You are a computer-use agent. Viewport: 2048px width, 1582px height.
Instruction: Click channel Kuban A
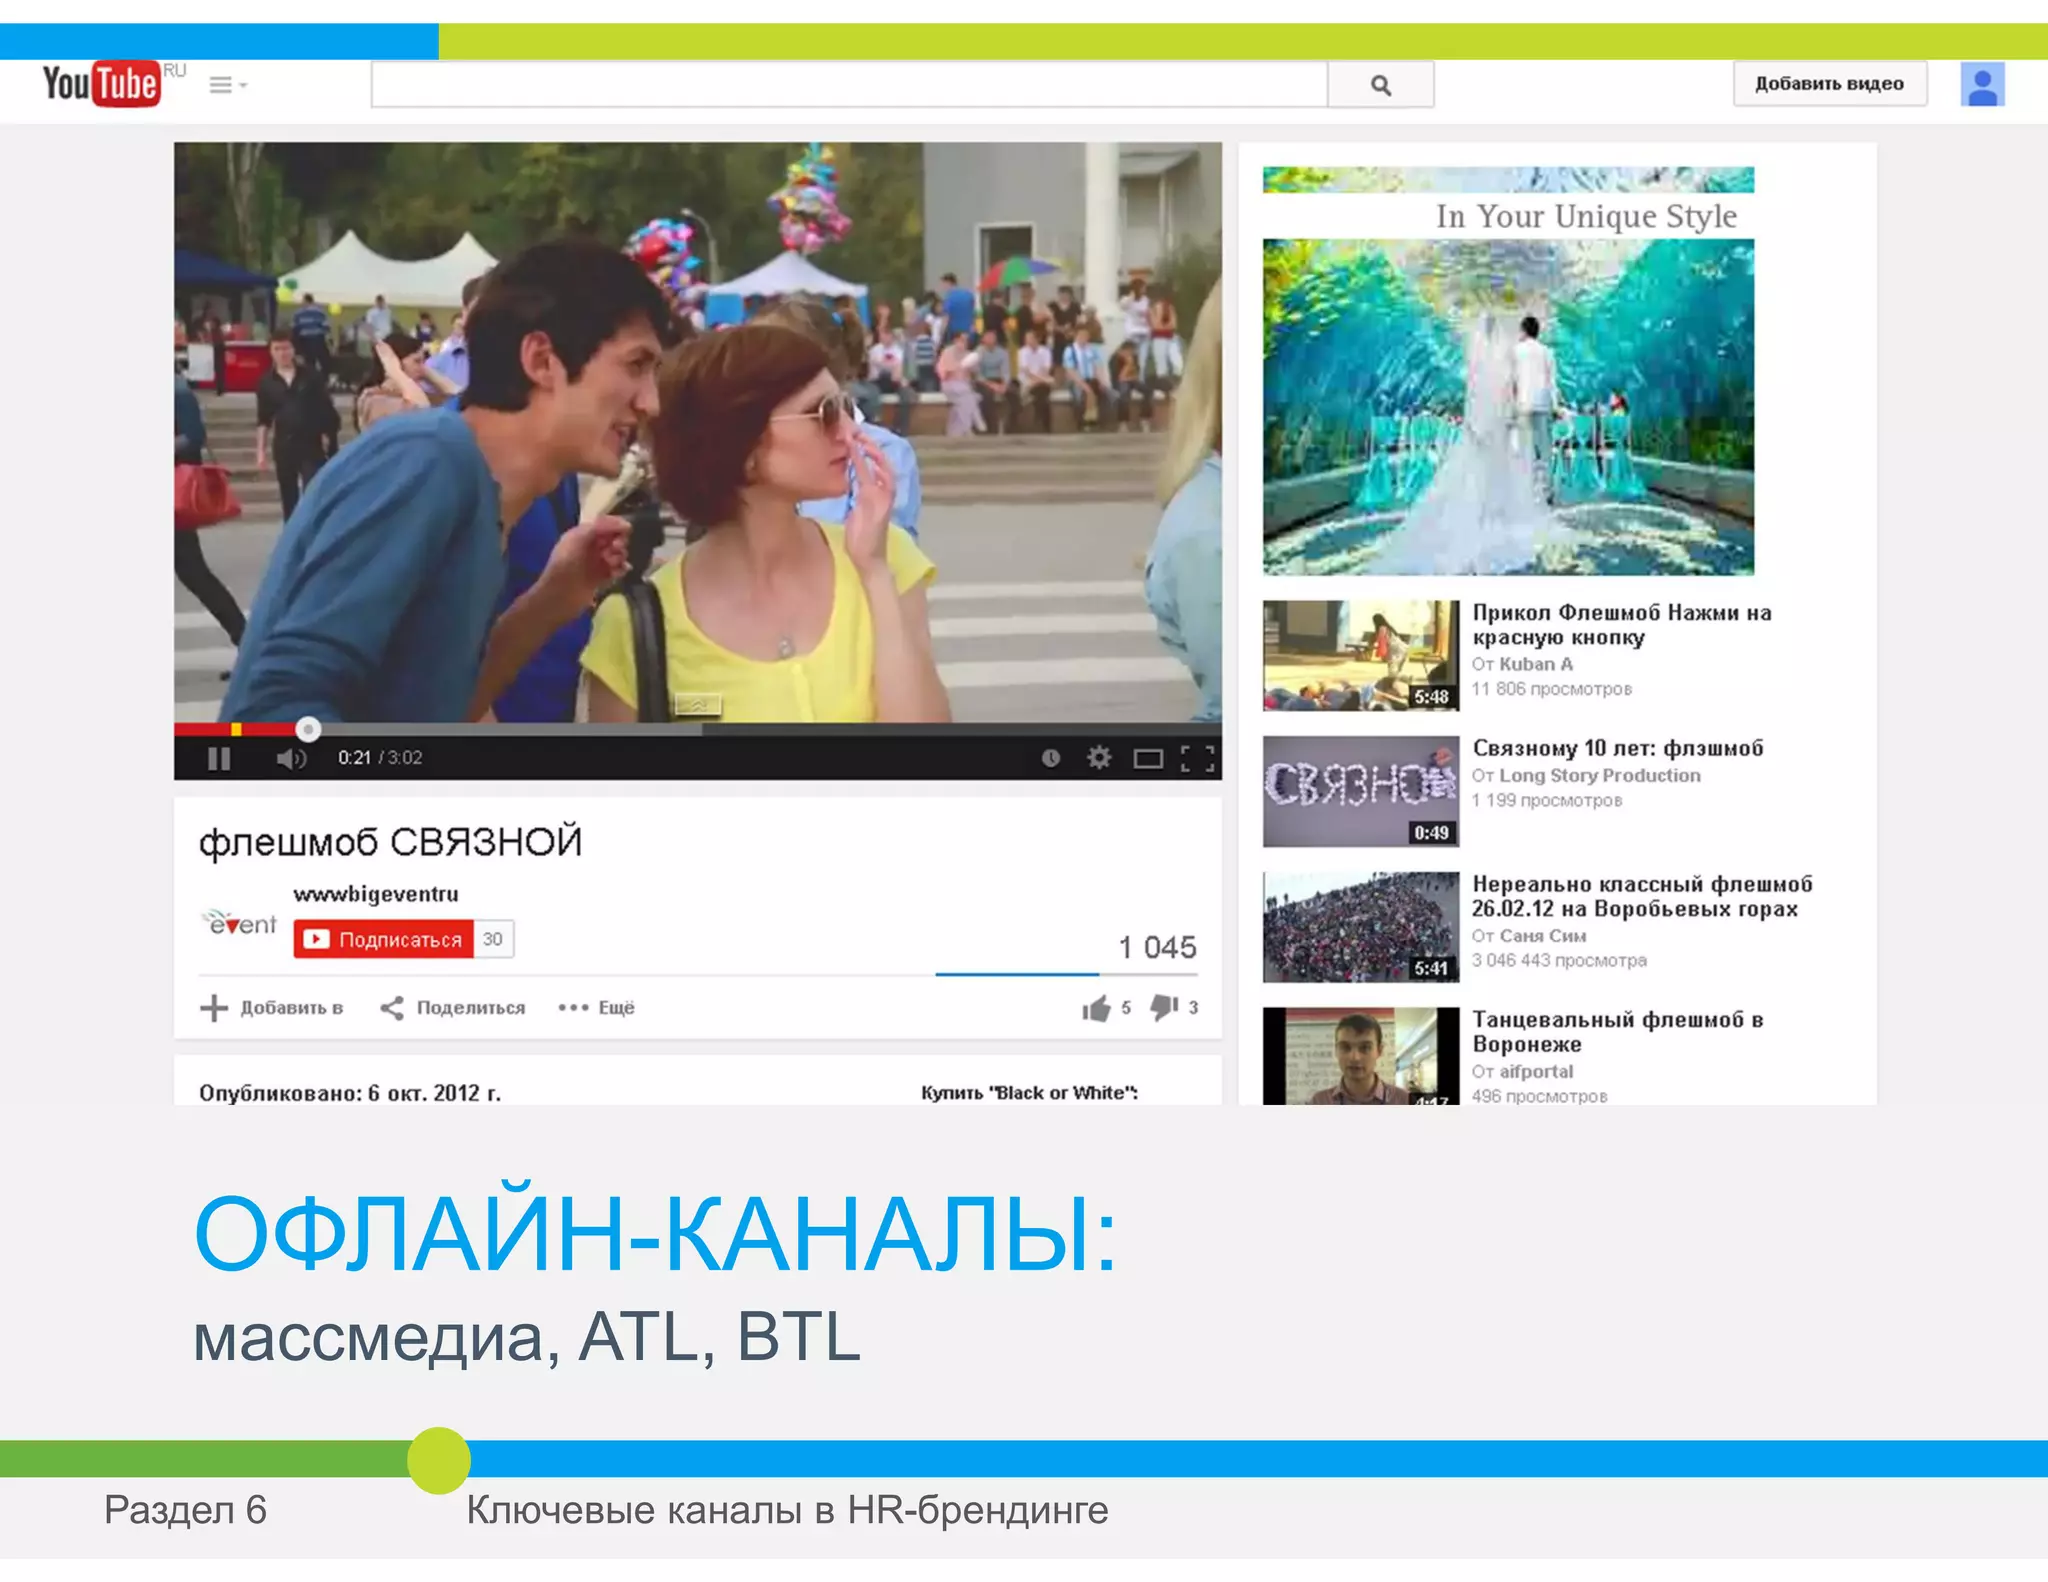[1536, 664]
